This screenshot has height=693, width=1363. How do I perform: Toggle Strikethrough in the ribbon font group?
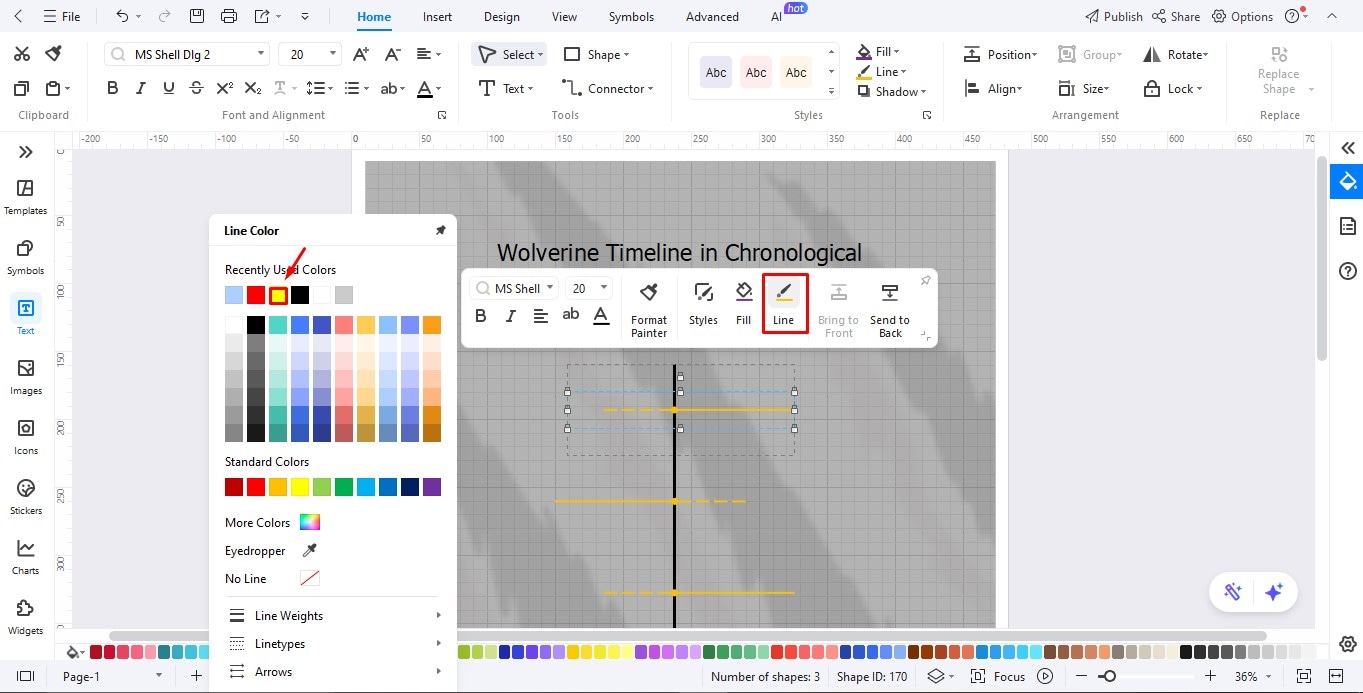197,88
